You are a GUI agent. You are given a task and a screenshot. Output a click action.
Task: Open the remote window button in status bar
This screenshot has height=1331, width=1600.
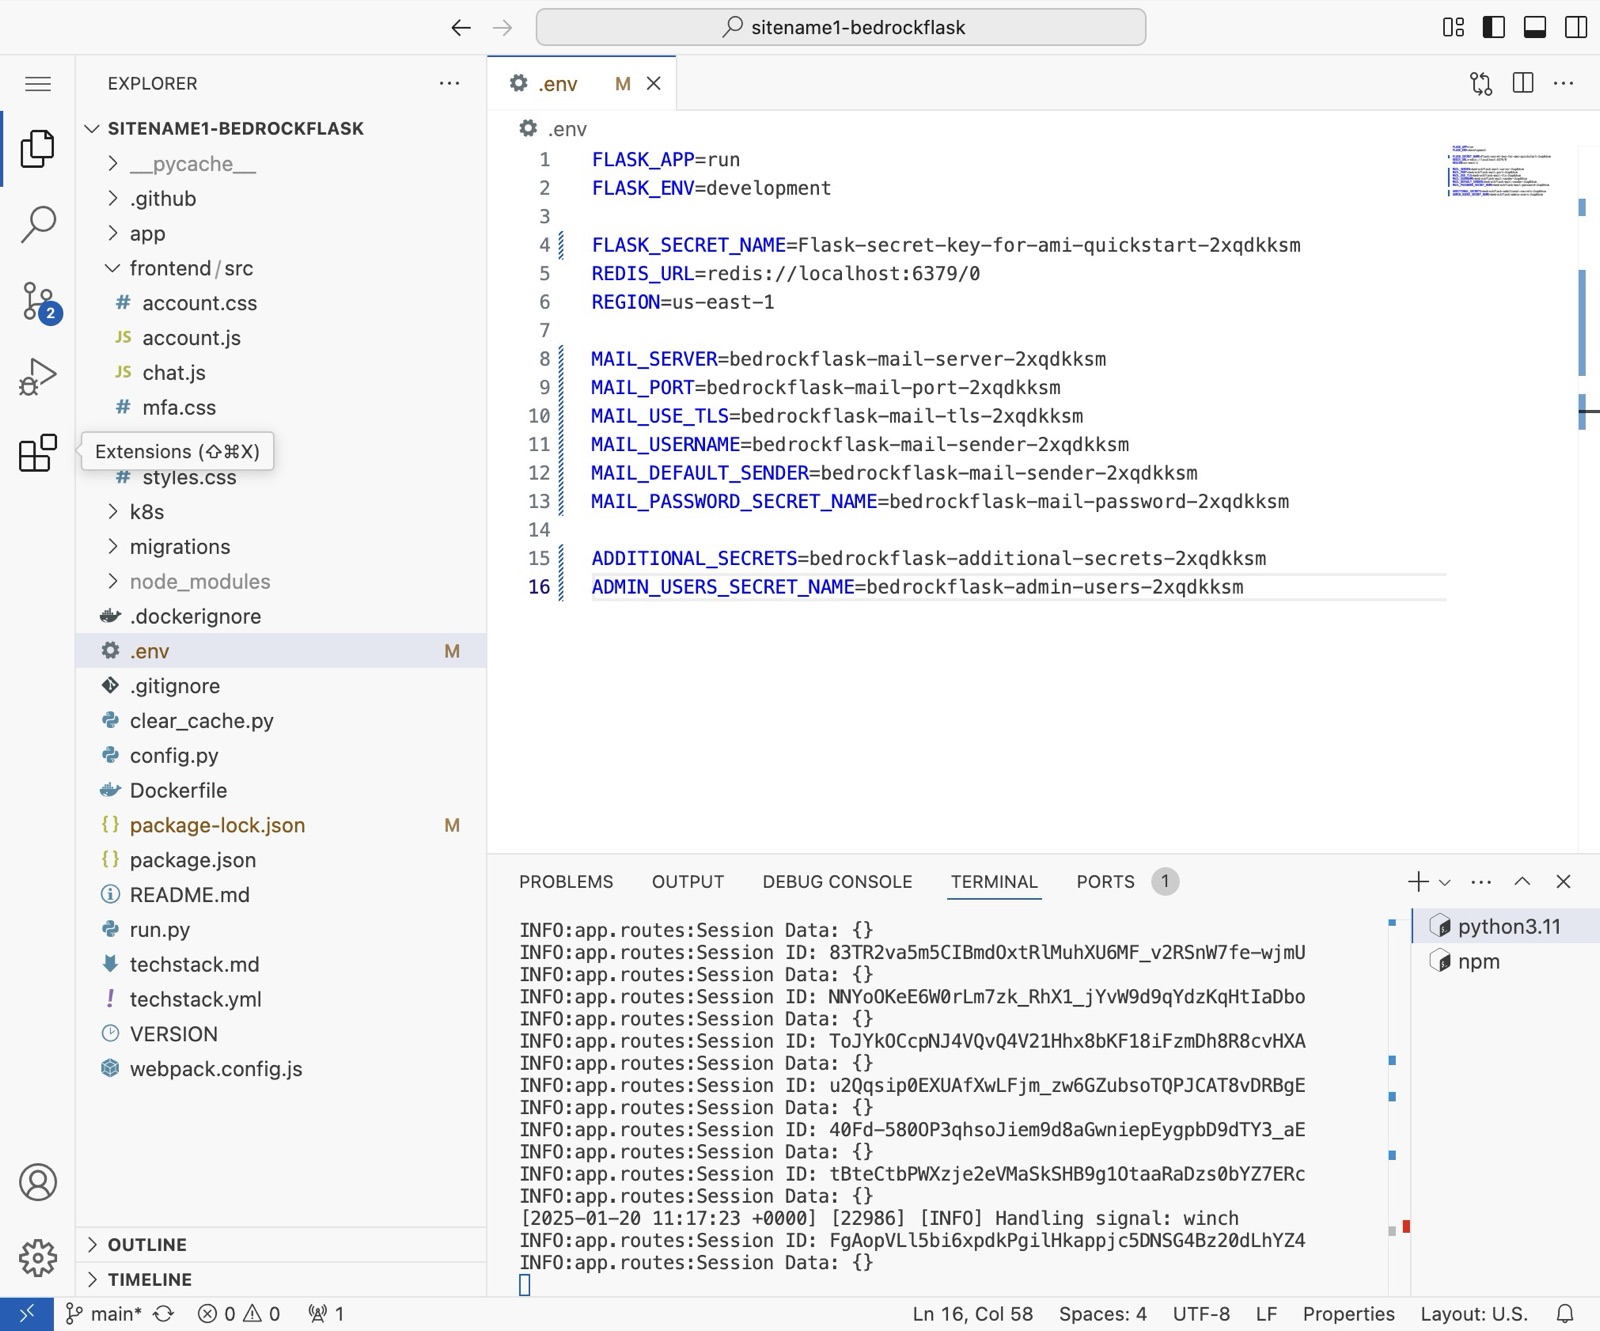pos(27,1314)
